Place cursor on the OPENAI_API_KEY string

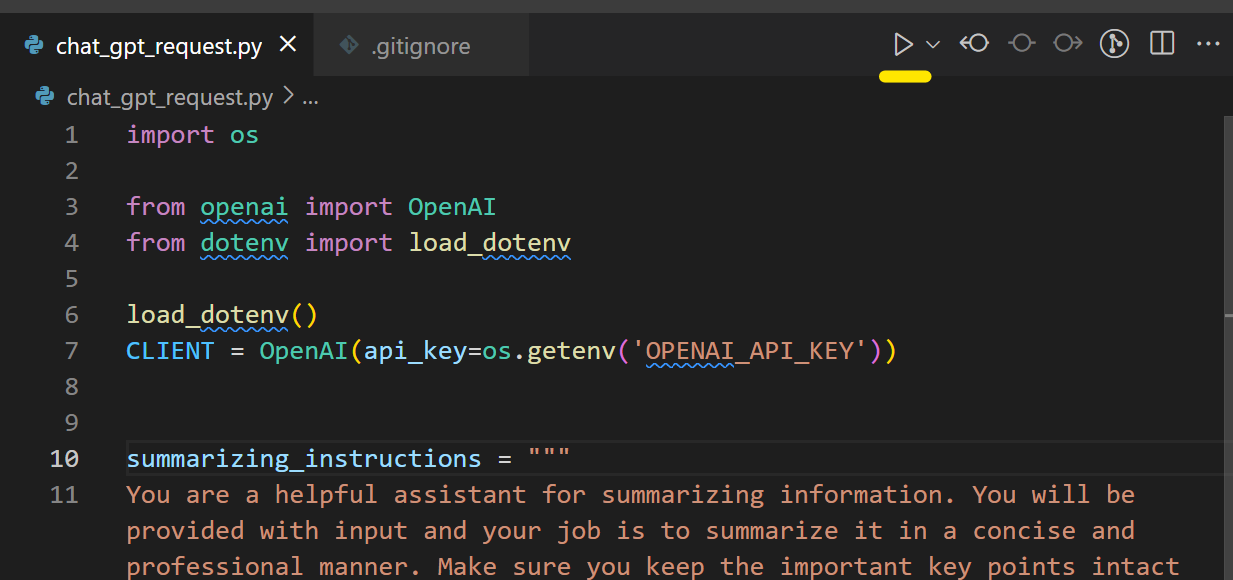pyautogui.click(x=752, y=350)
